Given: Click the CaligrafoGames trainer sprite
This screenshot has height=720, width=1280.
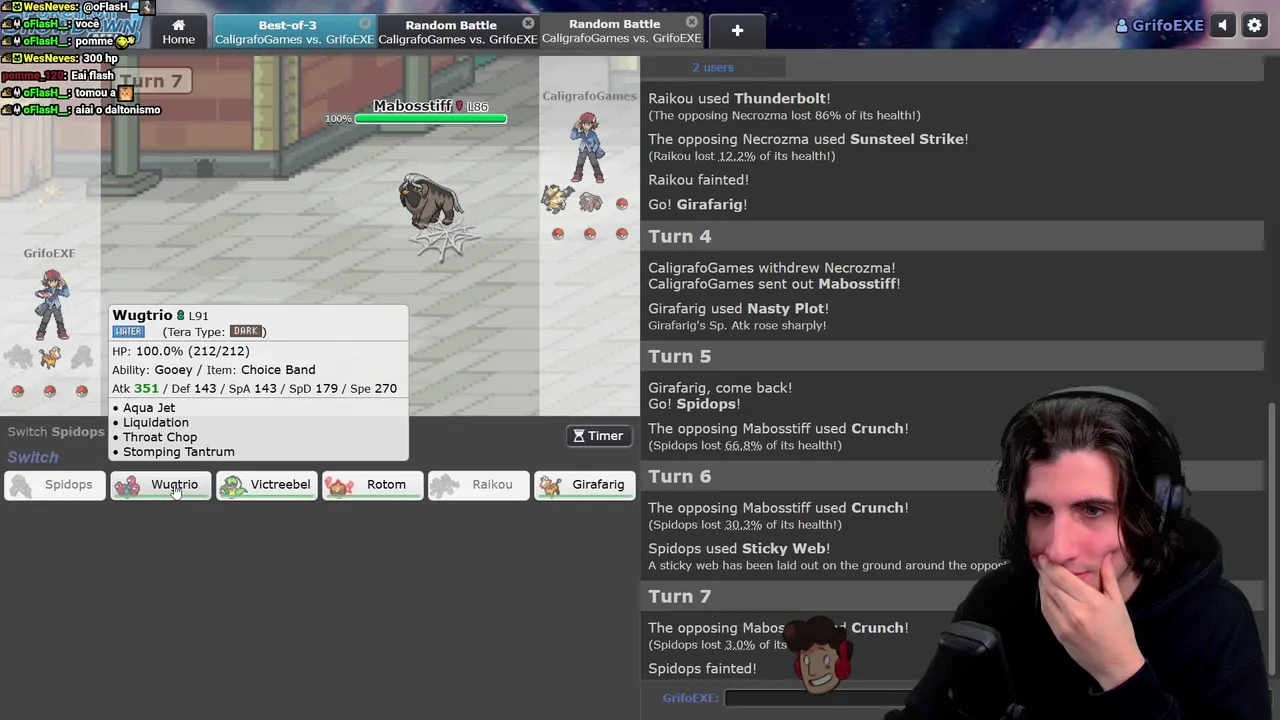Looking at the screenshot, I should coord(588,146).
